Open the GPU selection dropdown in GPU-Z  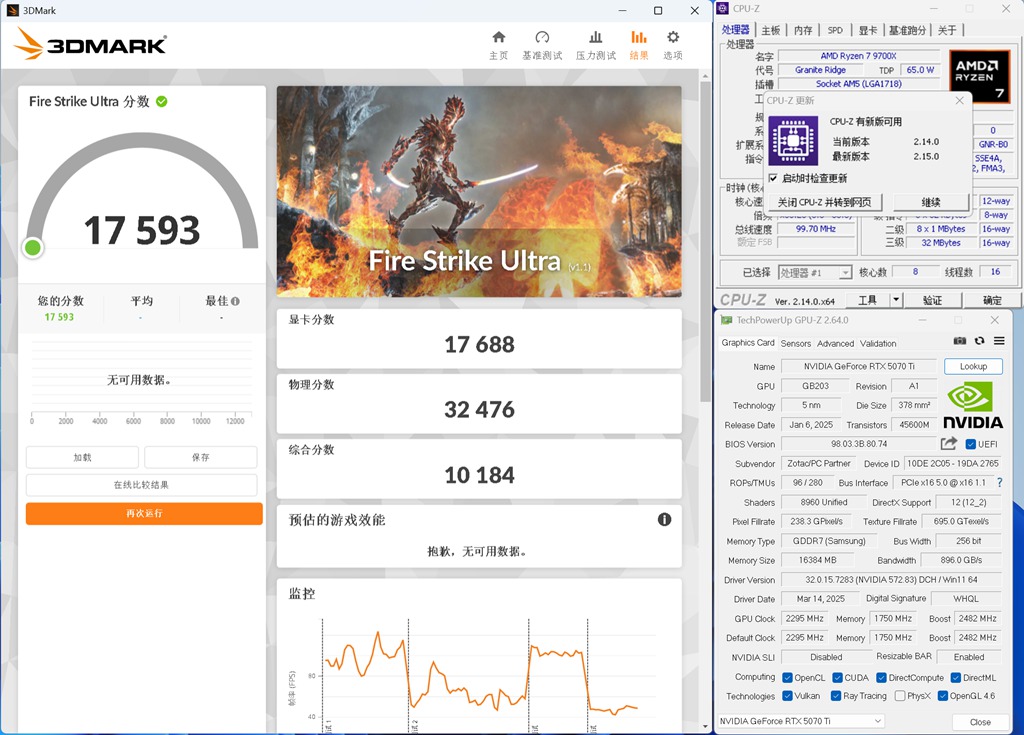pos(801,721)
